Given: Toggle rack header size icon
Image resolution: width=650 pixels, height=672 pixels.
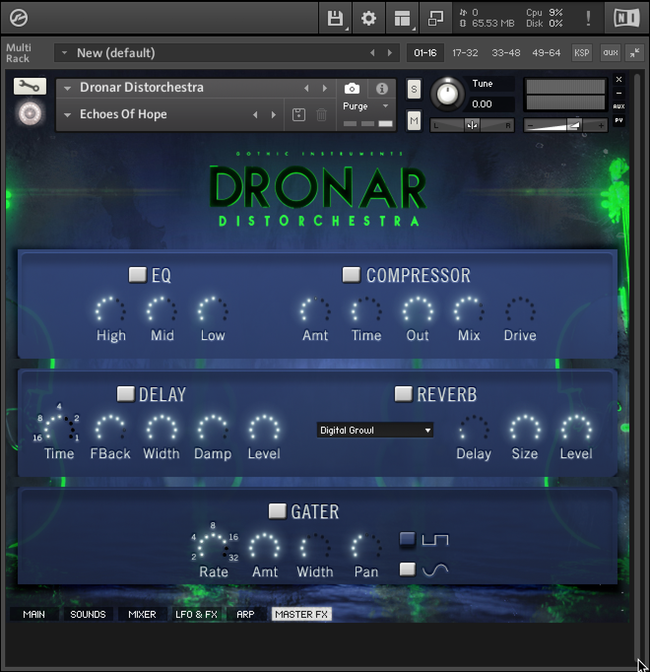Looking at the screenshot, I should [x=635, y=53].
